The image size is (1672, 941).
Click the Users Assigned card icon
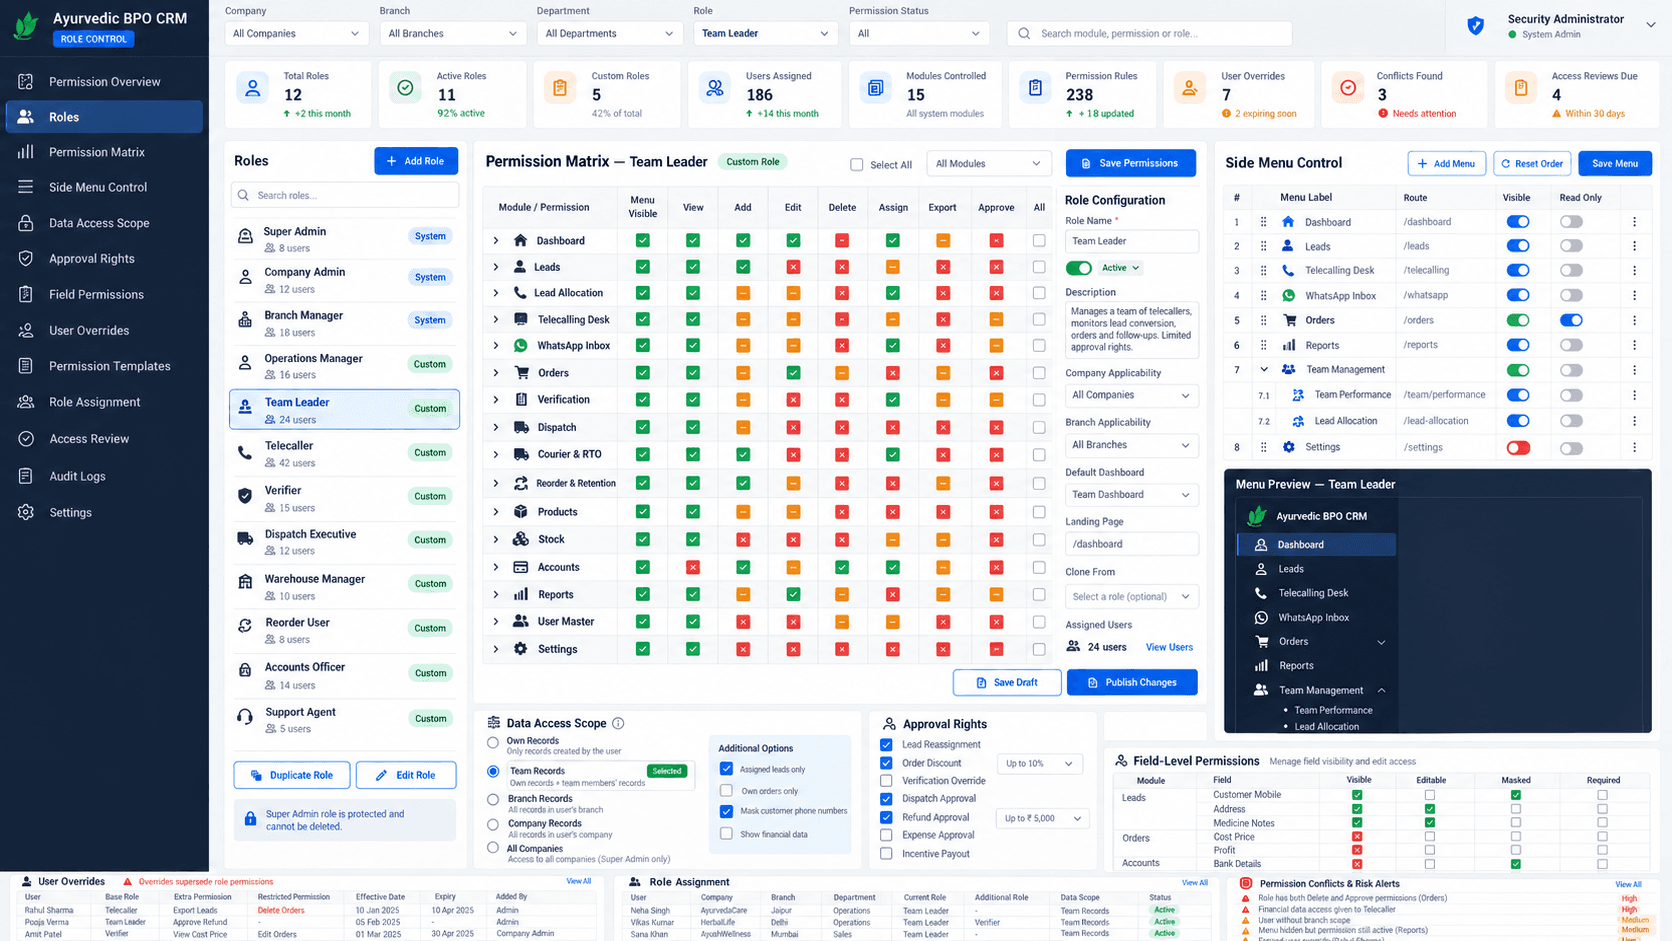coord(715,89)
